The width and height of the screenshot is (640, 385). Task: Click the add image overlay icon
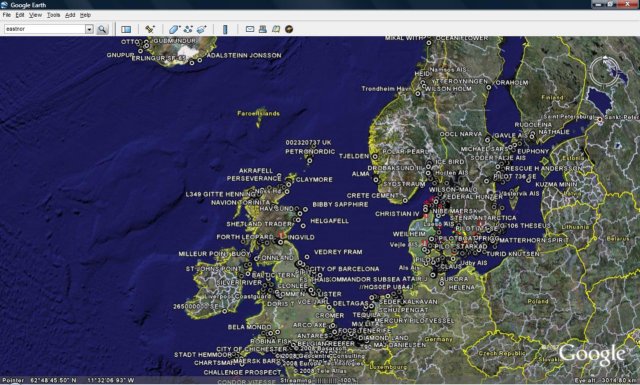[x=202, y=29]
